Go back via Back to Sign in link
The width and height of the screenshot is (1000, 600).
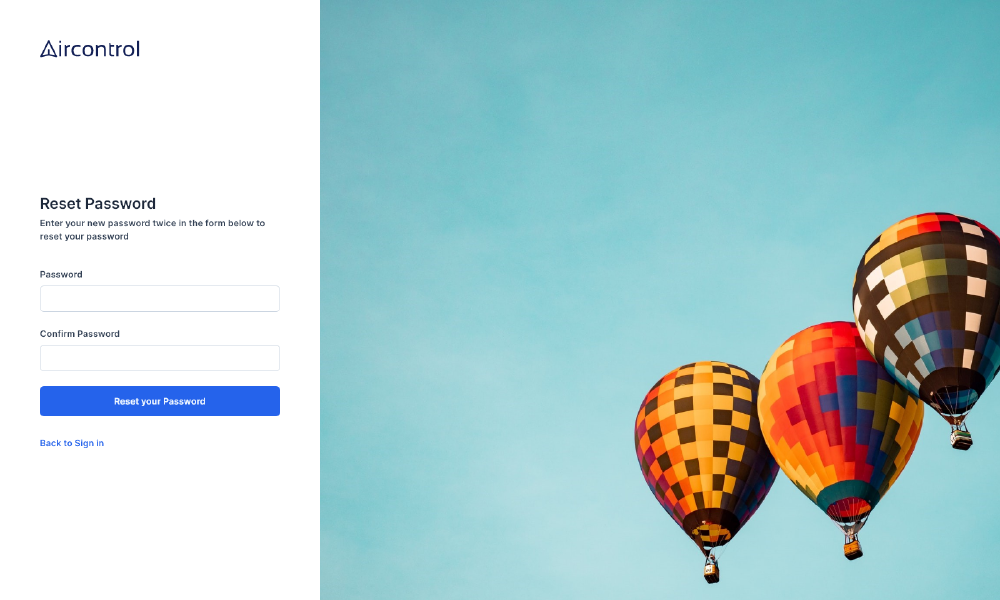(x=71, y=443)
